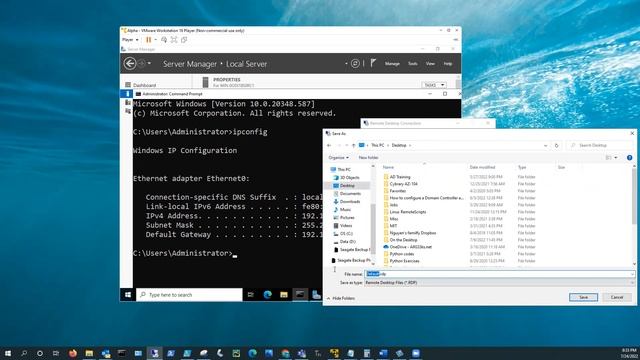The image size is (640, 360).
Task: Open the TASKS dropdown in Properties
Action: pyautogui.click(x=434, y=85)
